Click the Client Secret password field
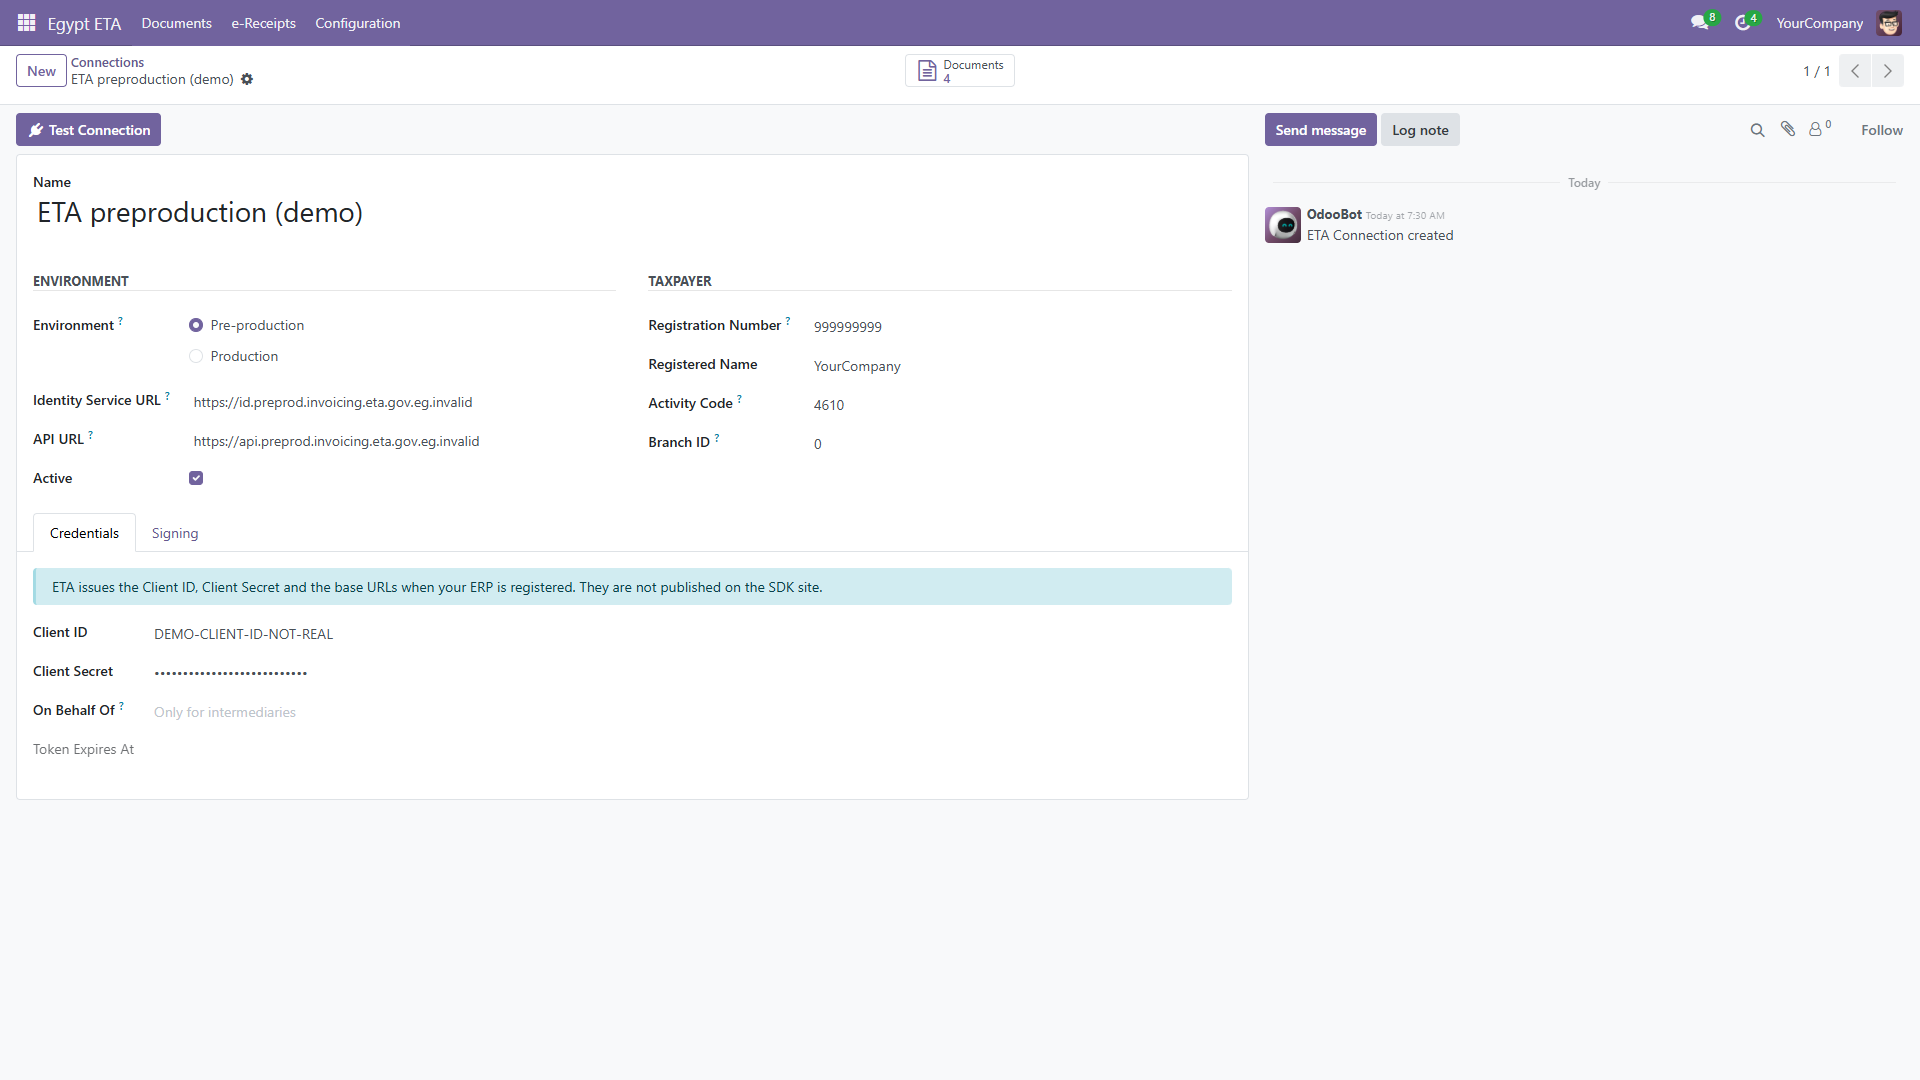The image size is (1920, 1080). click(x=690, y=673)
